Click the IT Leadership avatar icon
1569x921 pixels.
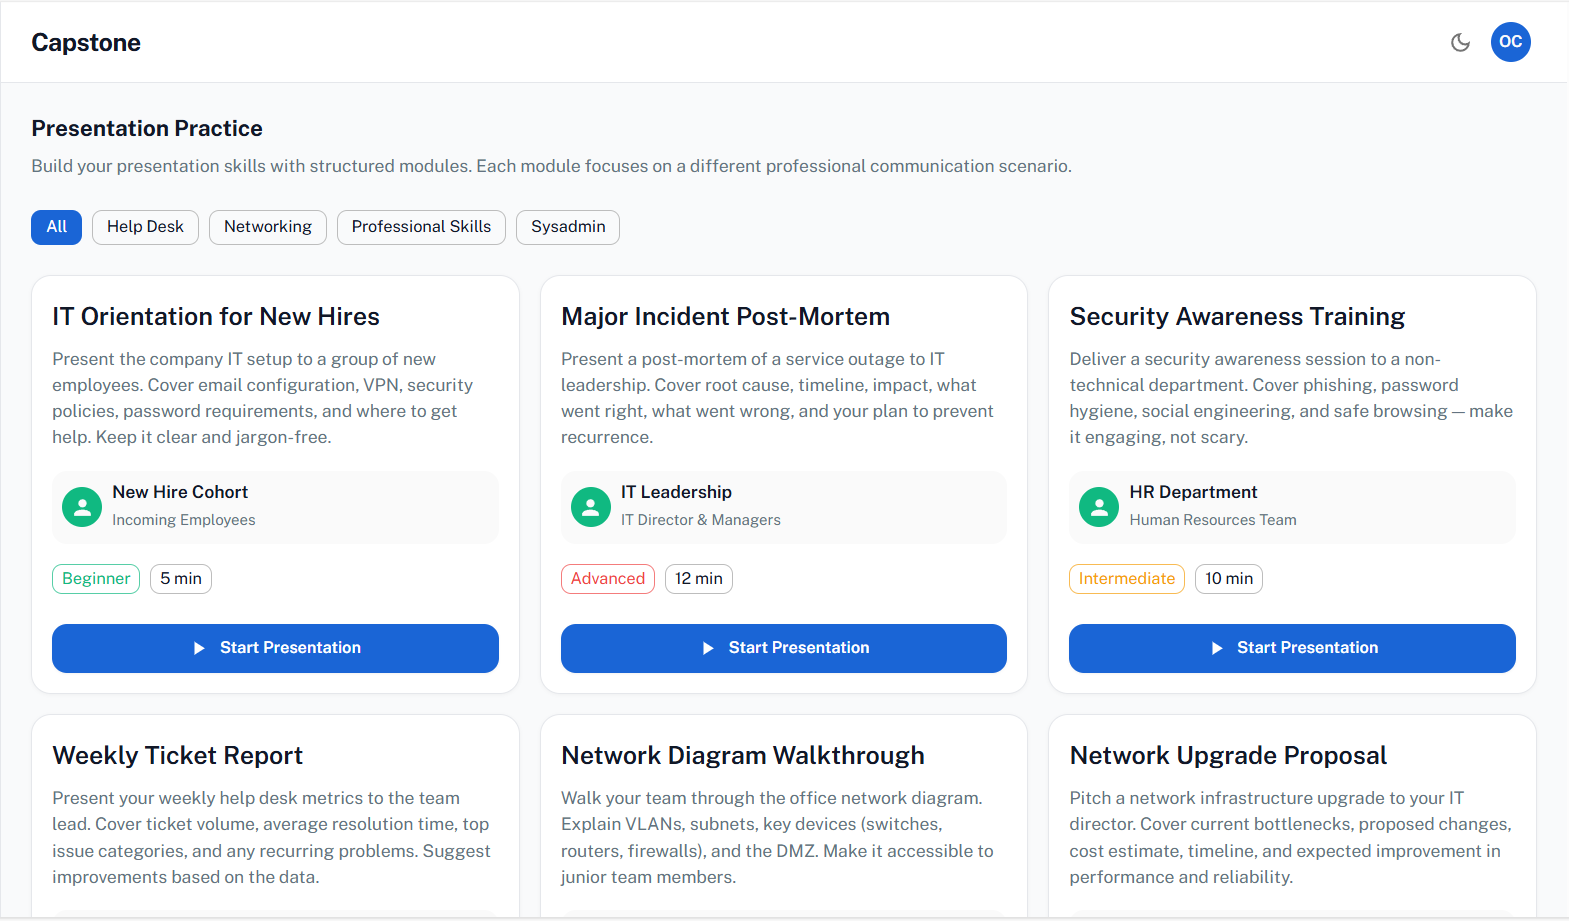pos(591,507)
